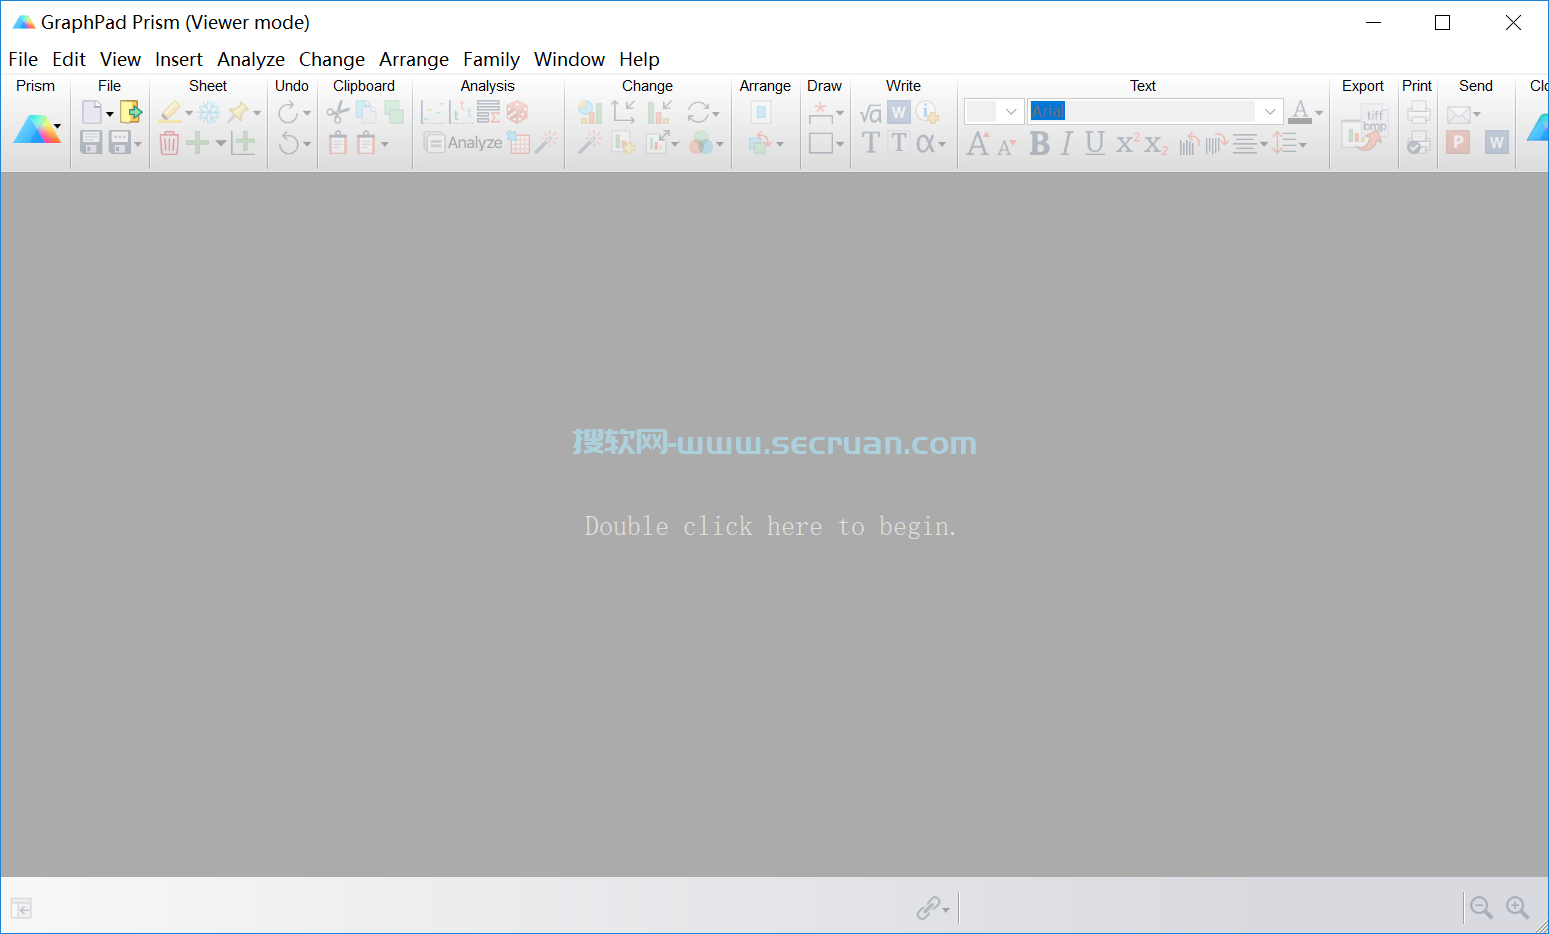The height and width of the screenshot is (934, 1549).
Task: Highlight sheet with the marker icon
Action: 171,112
